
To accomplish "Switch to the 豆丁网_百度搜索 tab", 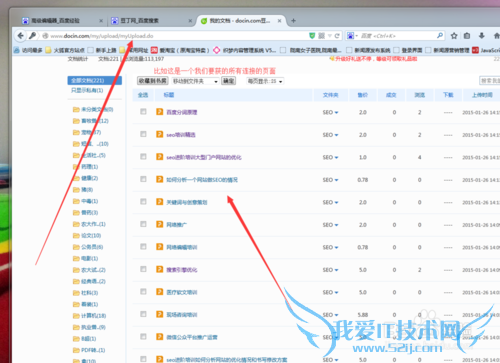I will point(151,21).
